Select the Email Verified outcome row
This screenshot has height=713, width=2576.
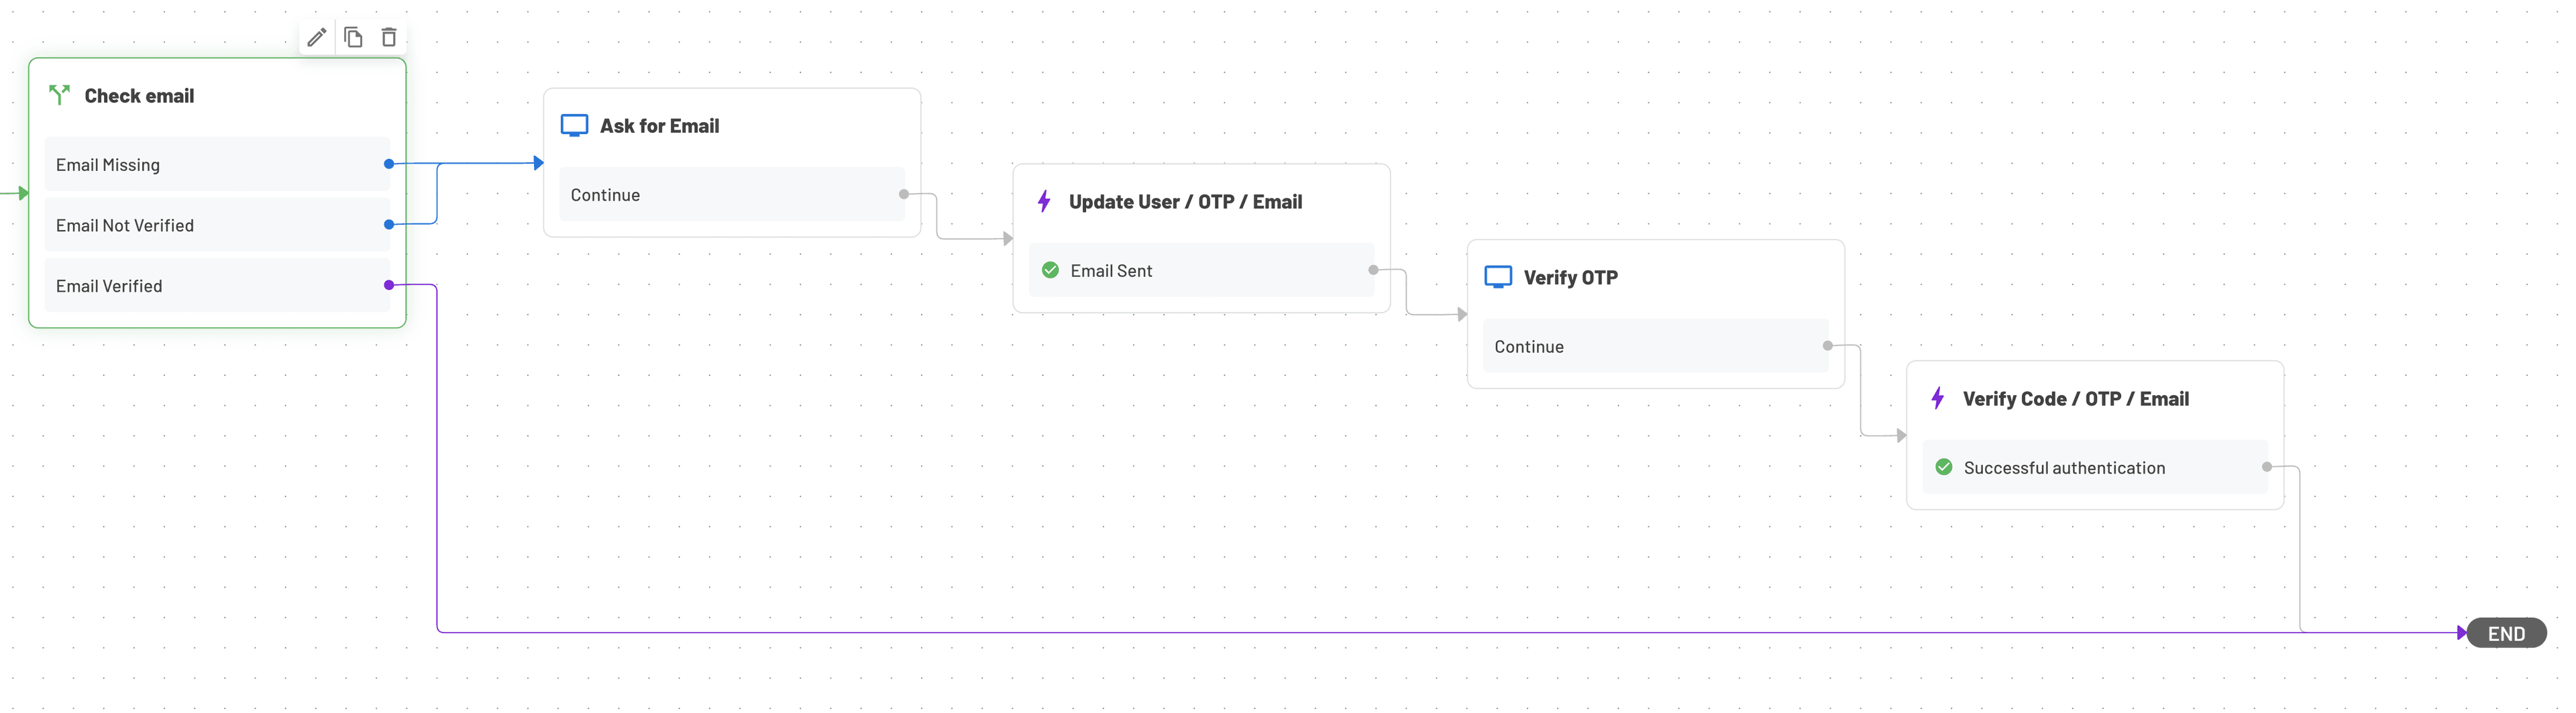[217, 285]
